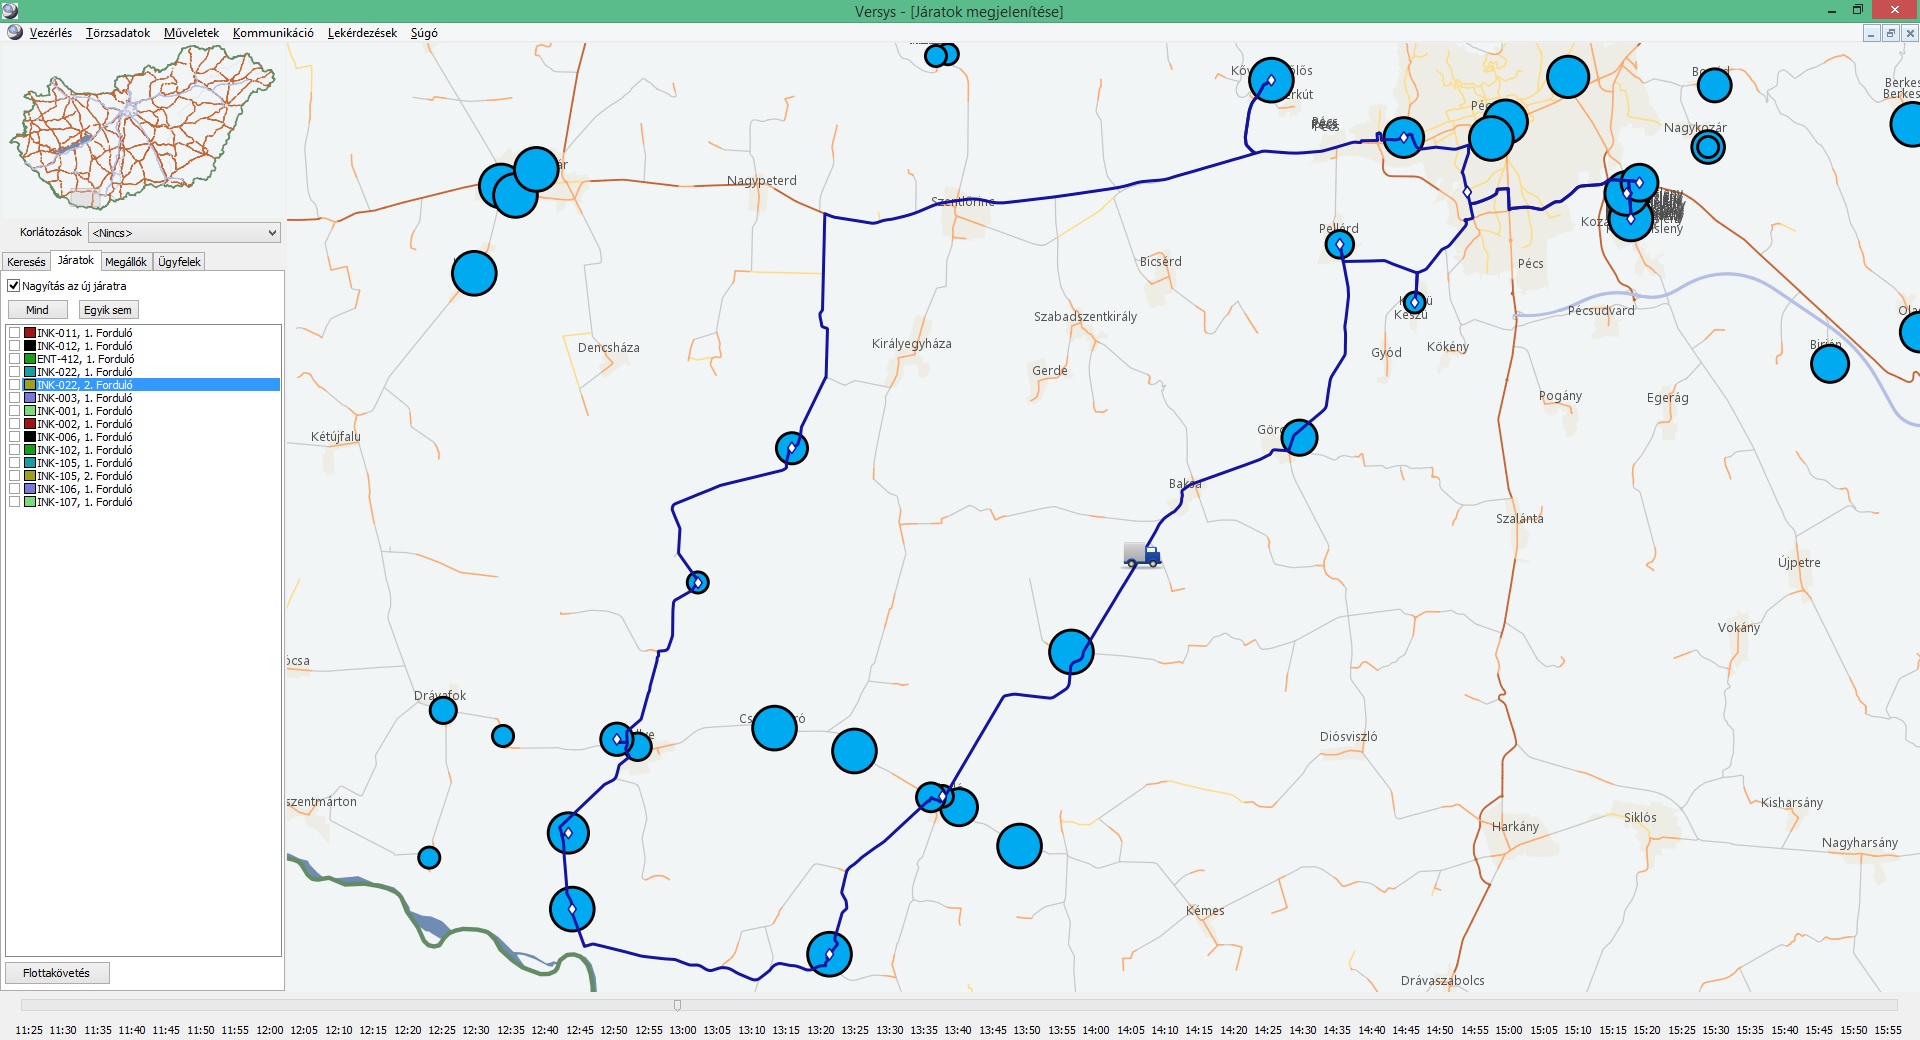Click the lone stop marker north-west of Harkány
The height and width of the screenshot is (1040, 1920).
(x=1019, y=846)
